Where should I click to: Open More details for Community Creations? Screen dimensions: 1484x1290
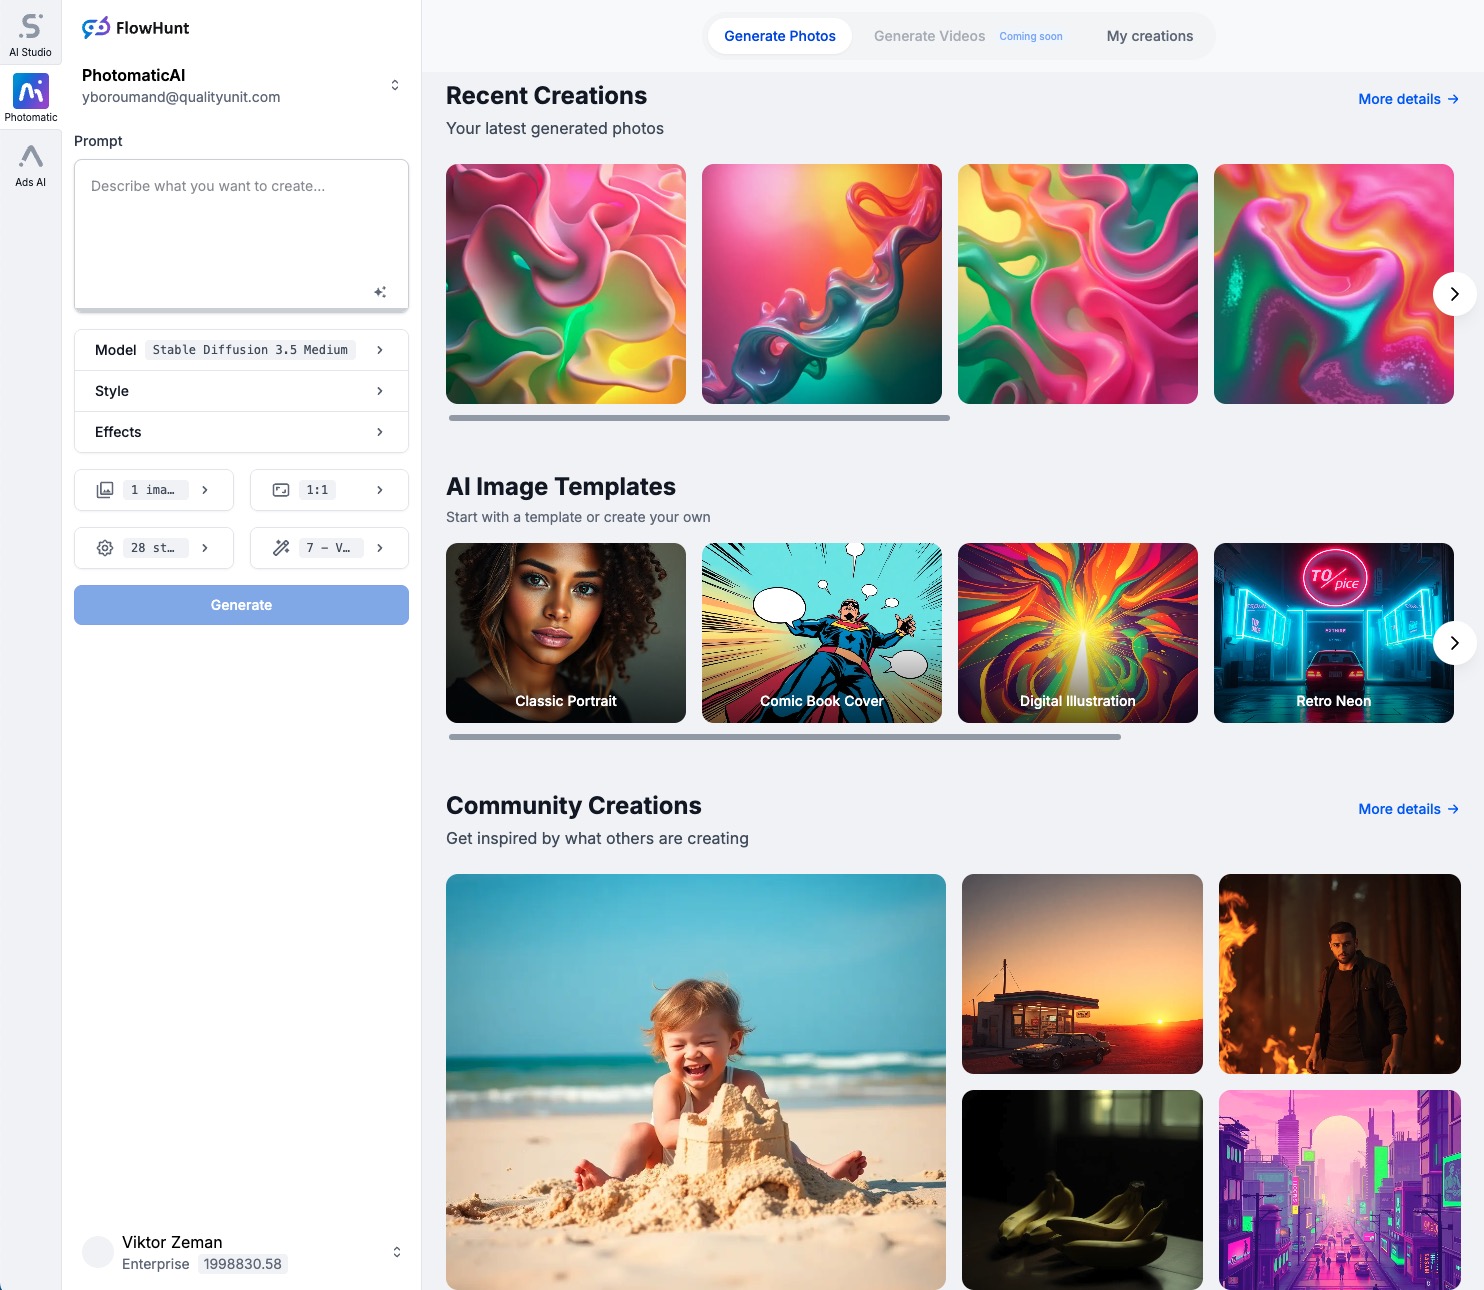pyautogui.click(x=1407, y=808)
